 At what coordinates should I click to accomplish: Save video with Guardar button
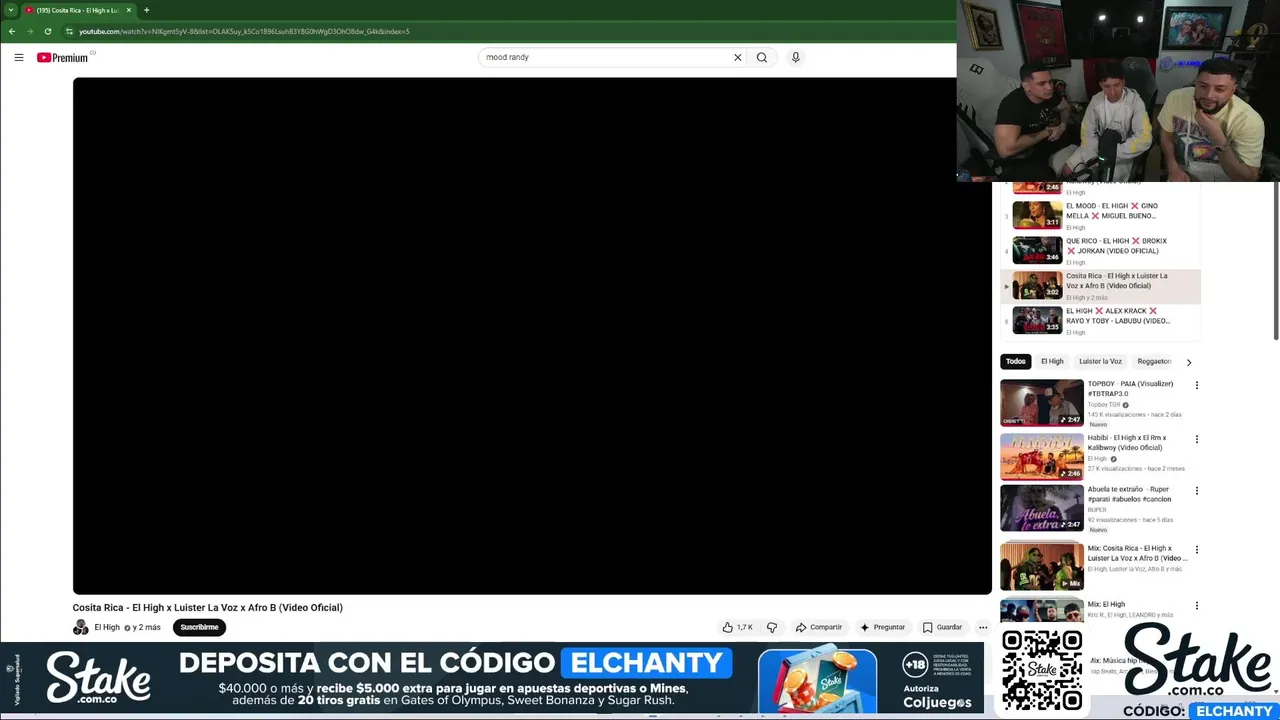(x=942, y=627)
